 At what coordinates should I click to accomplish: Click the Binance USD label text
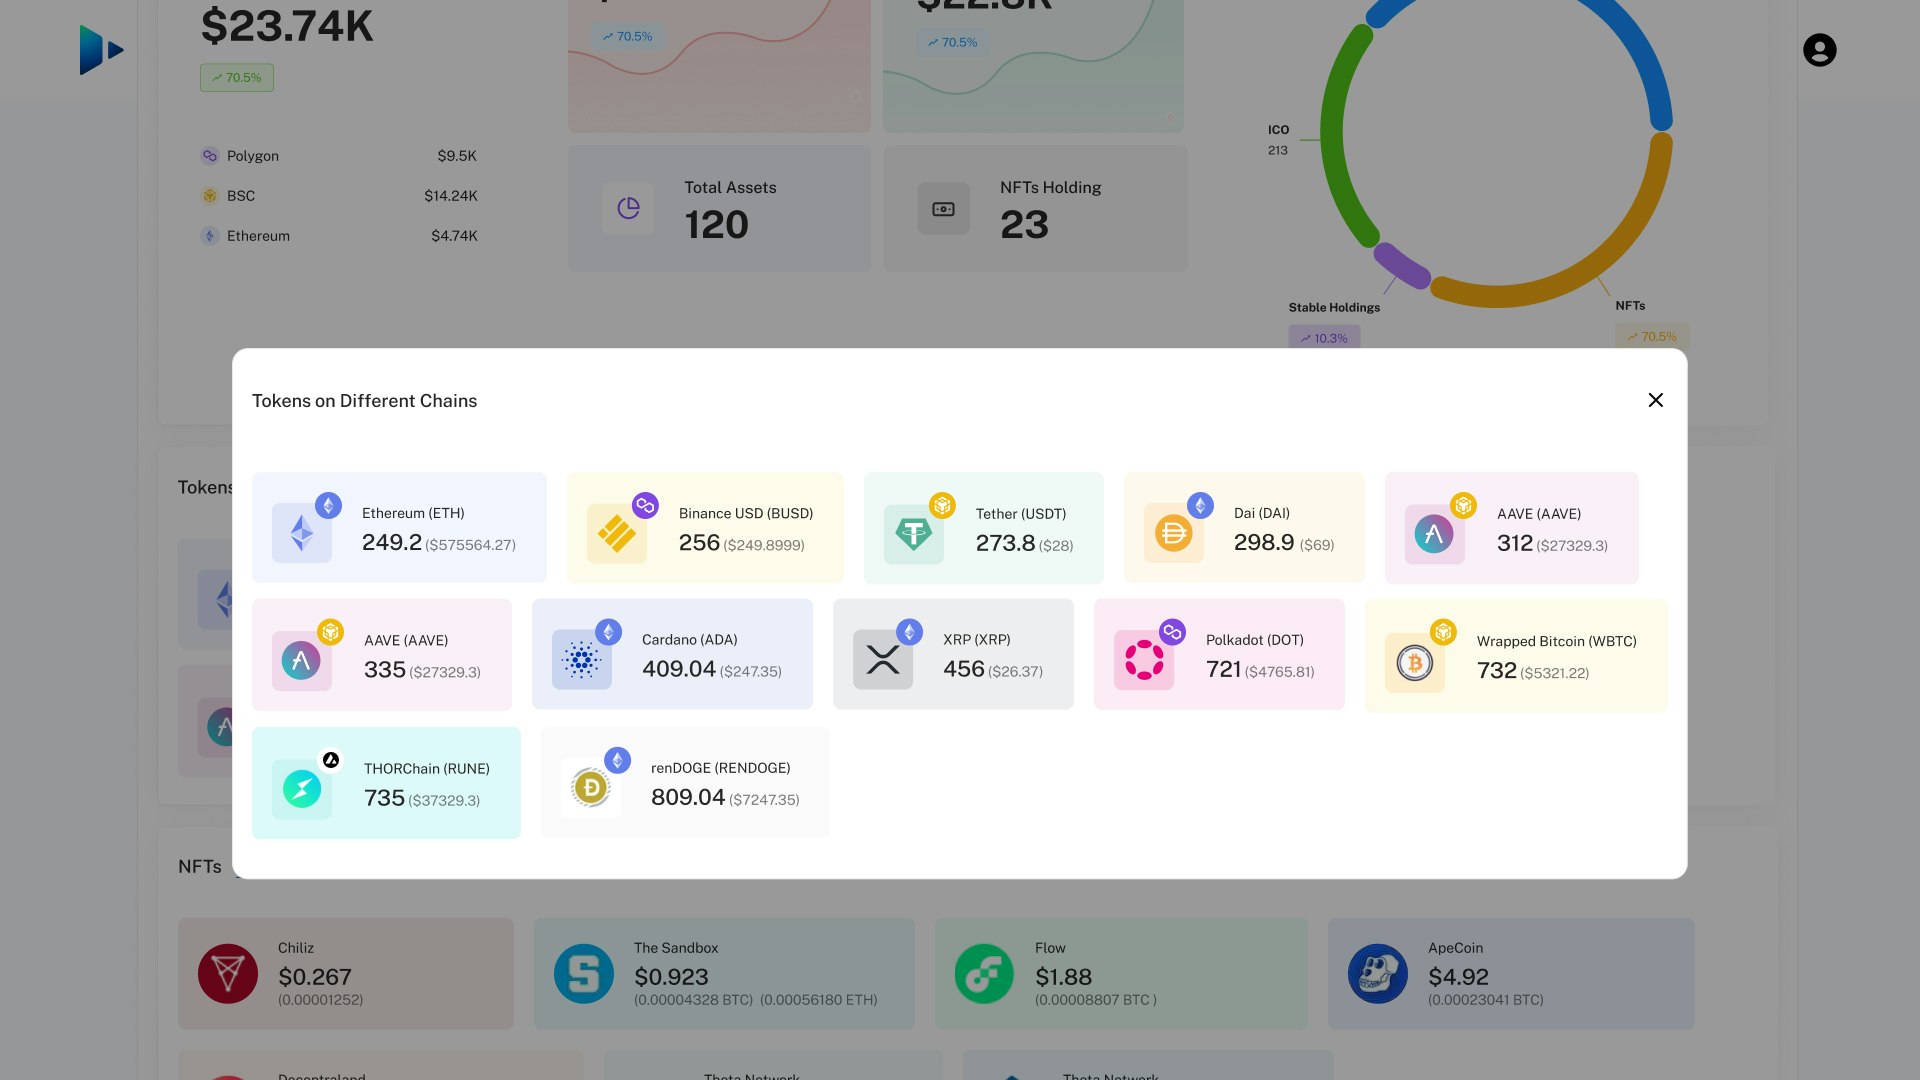[746, 513]
